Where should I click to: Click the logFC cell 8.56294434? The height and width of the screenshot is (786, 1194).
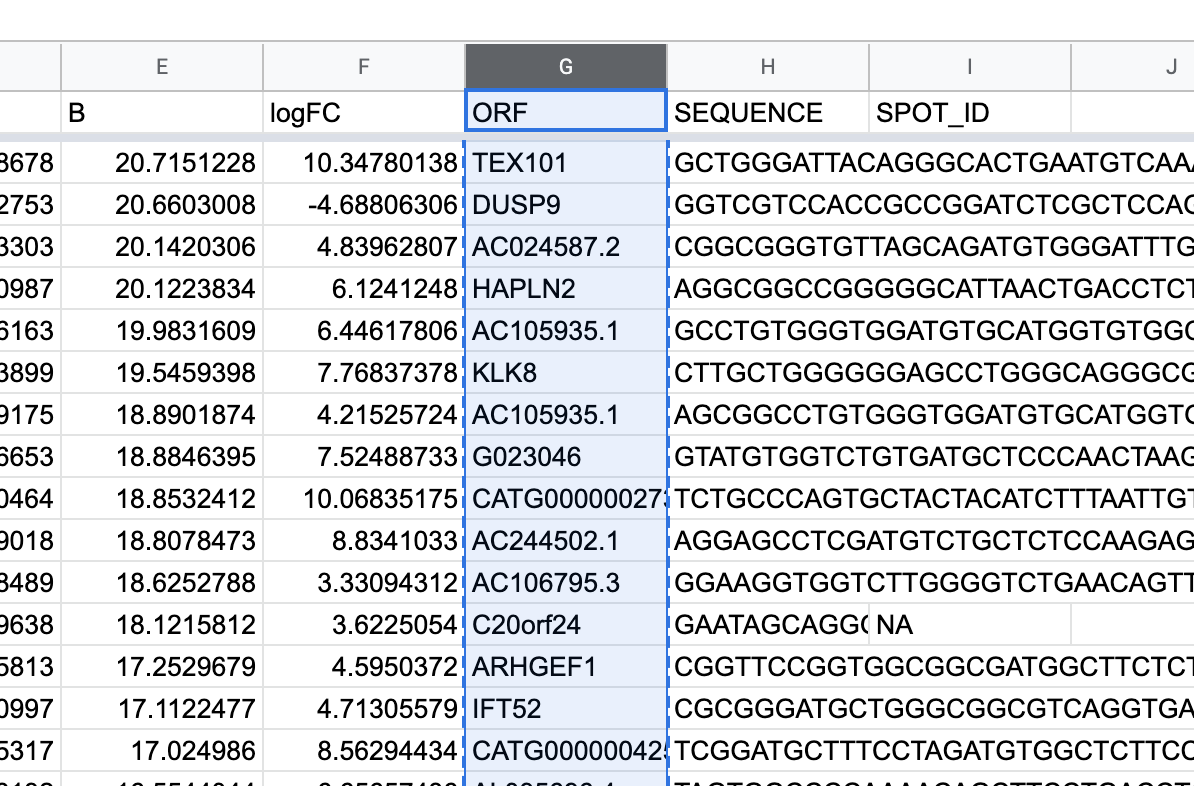364,750
